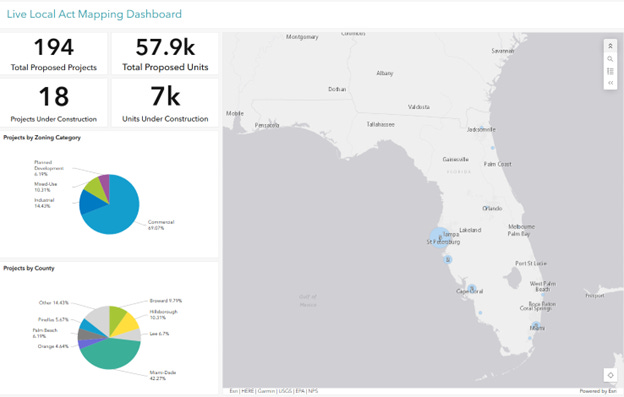
Task: Select the large Tampa cluster marker
Action: tap(440, 237)
